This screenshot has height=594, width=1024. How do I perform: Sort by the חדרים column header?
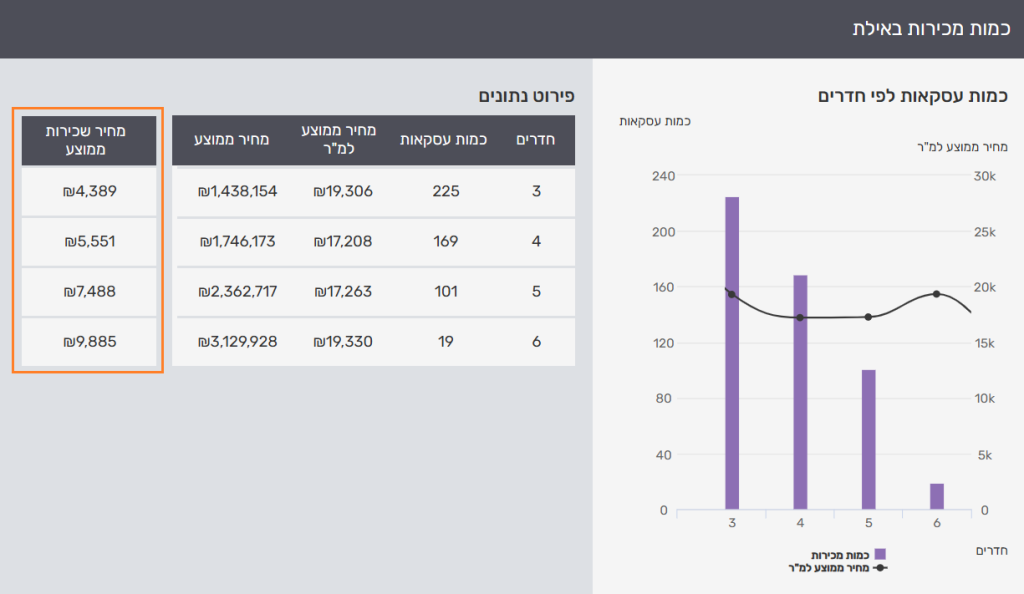(535, 140)
